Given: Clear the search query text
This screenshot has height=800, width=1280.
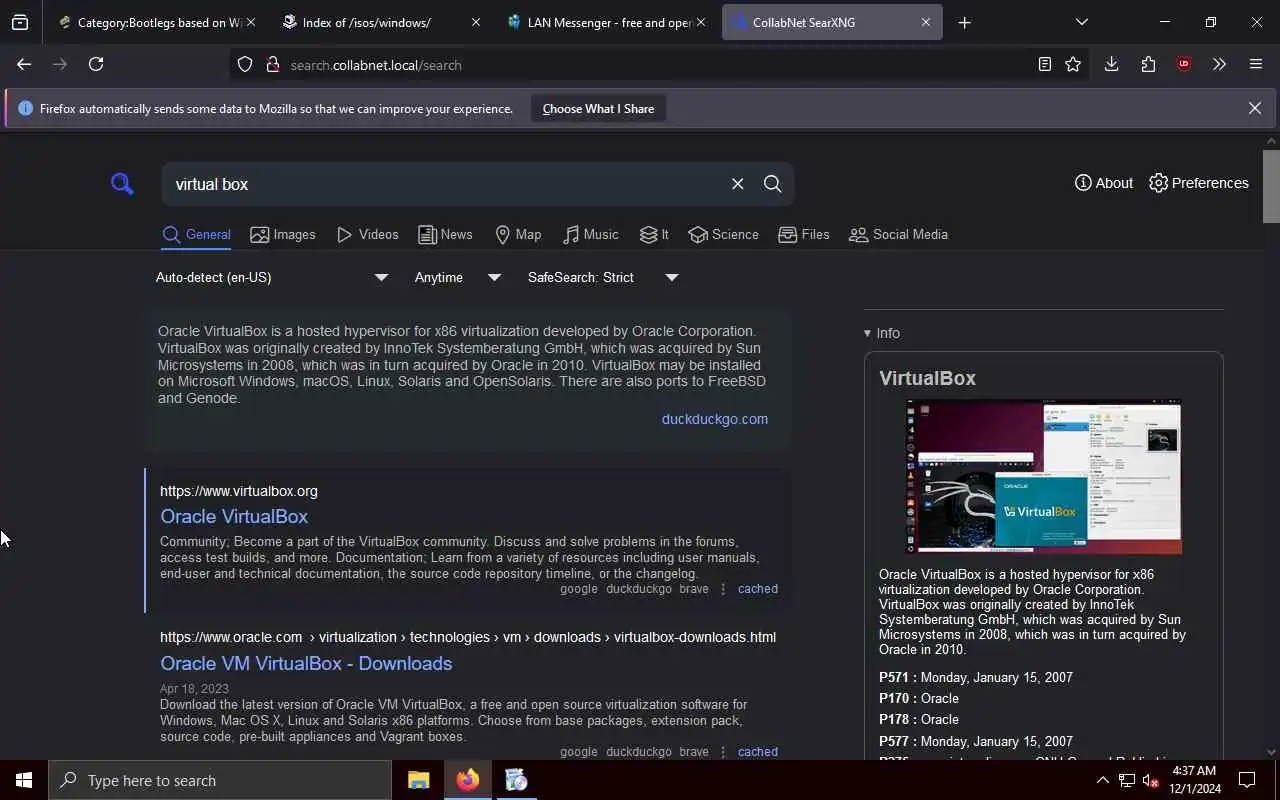Looking at the screenshot, I should [737, 184].
